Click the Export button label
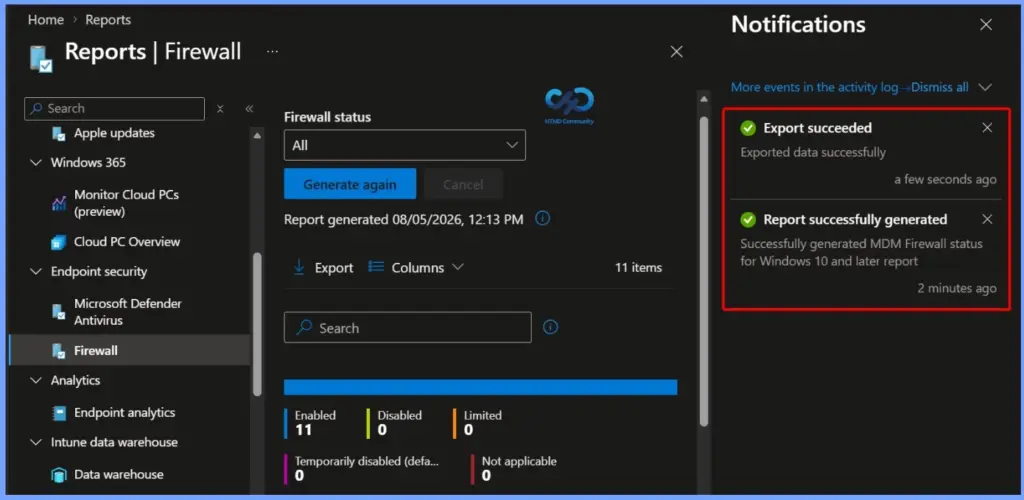The height and width of the screenshot is (500, 1024). pyautogui.click(x=334, y=268)
